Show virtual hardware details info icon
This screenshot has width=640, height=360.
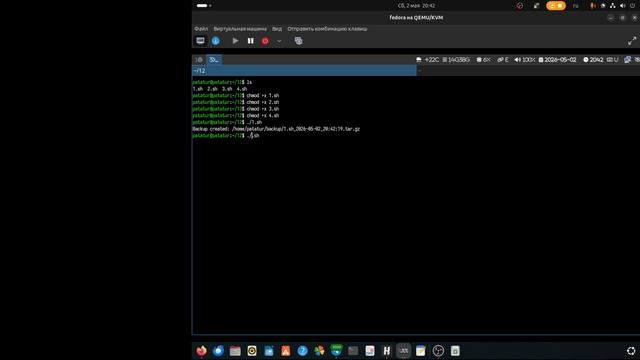coord(216,41)
